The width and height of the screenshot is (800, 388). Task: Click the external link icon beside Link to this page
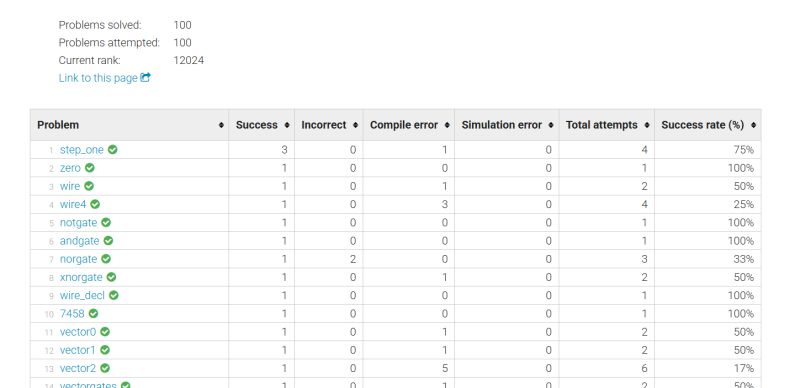[x=145, y=78]
